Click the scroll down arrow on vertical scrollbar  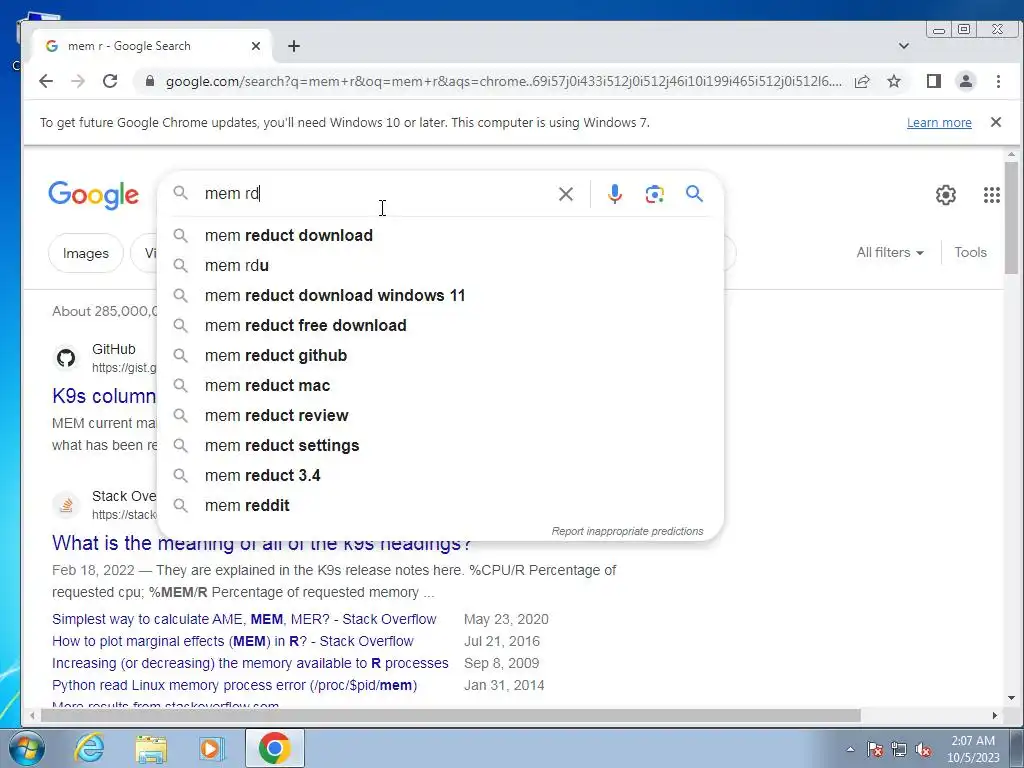click(1011, 698)
